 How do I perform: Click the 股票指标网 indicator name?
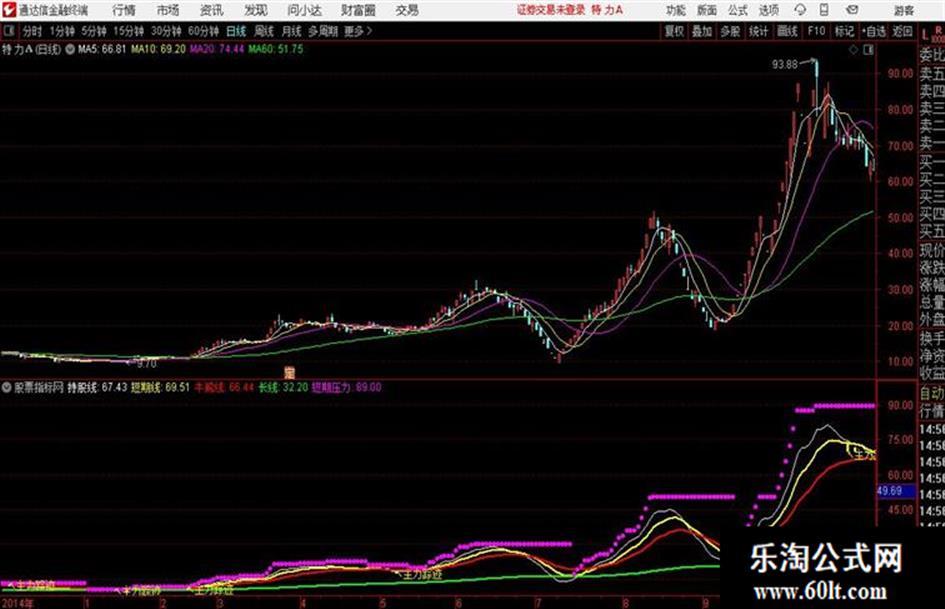pyautogui.click(x=39, y=387)
